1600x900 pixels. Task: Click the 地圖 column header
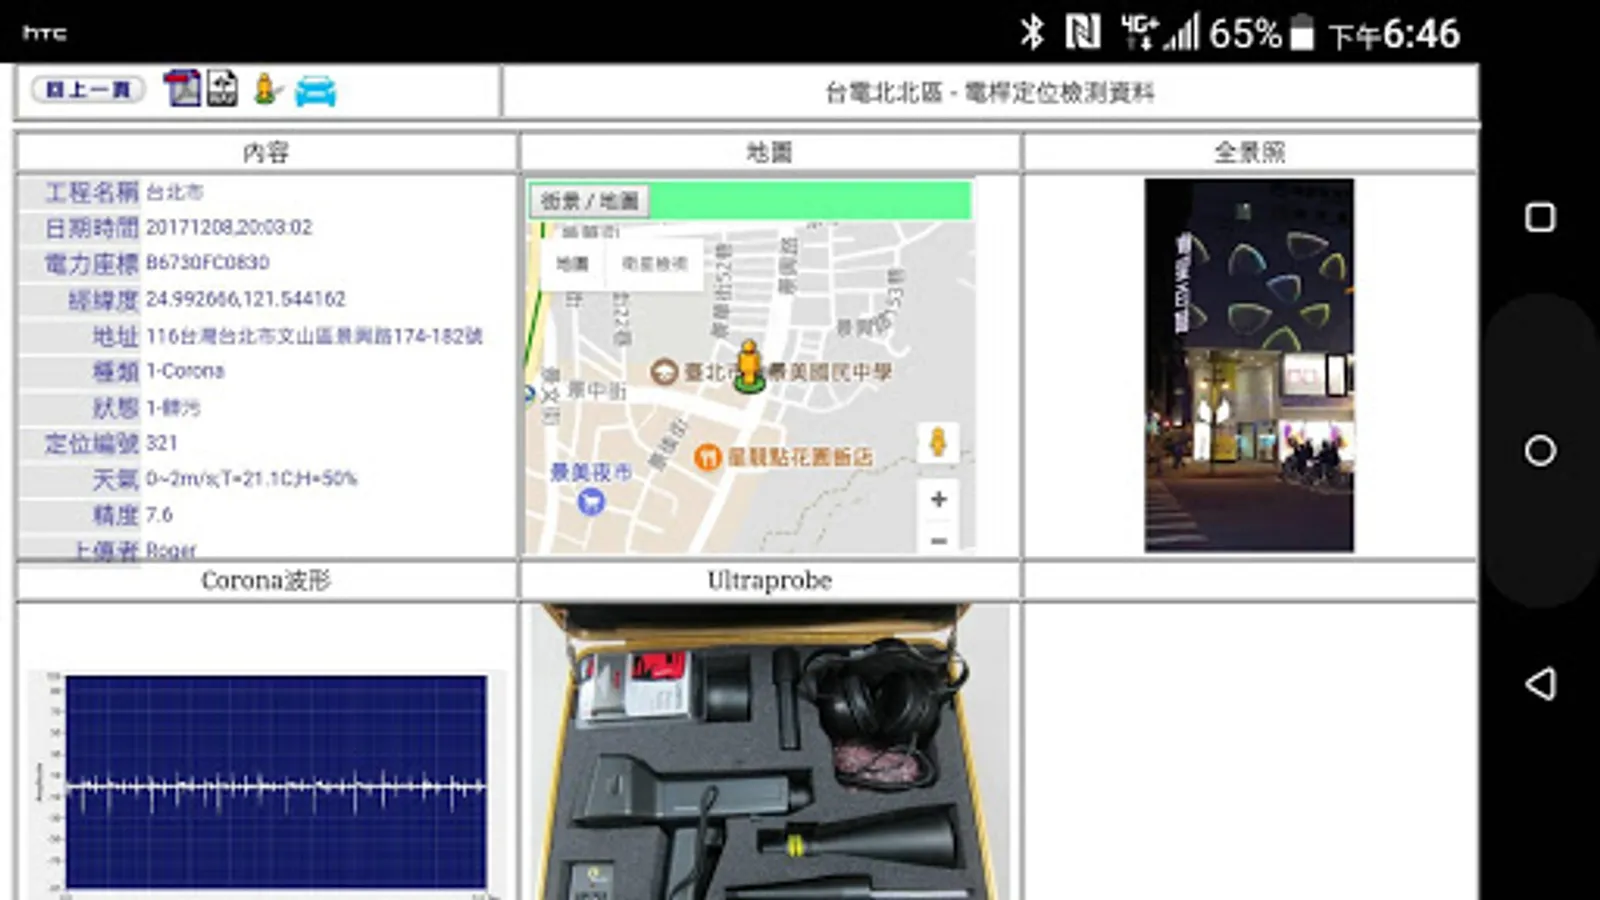click(x=769, y=152)
